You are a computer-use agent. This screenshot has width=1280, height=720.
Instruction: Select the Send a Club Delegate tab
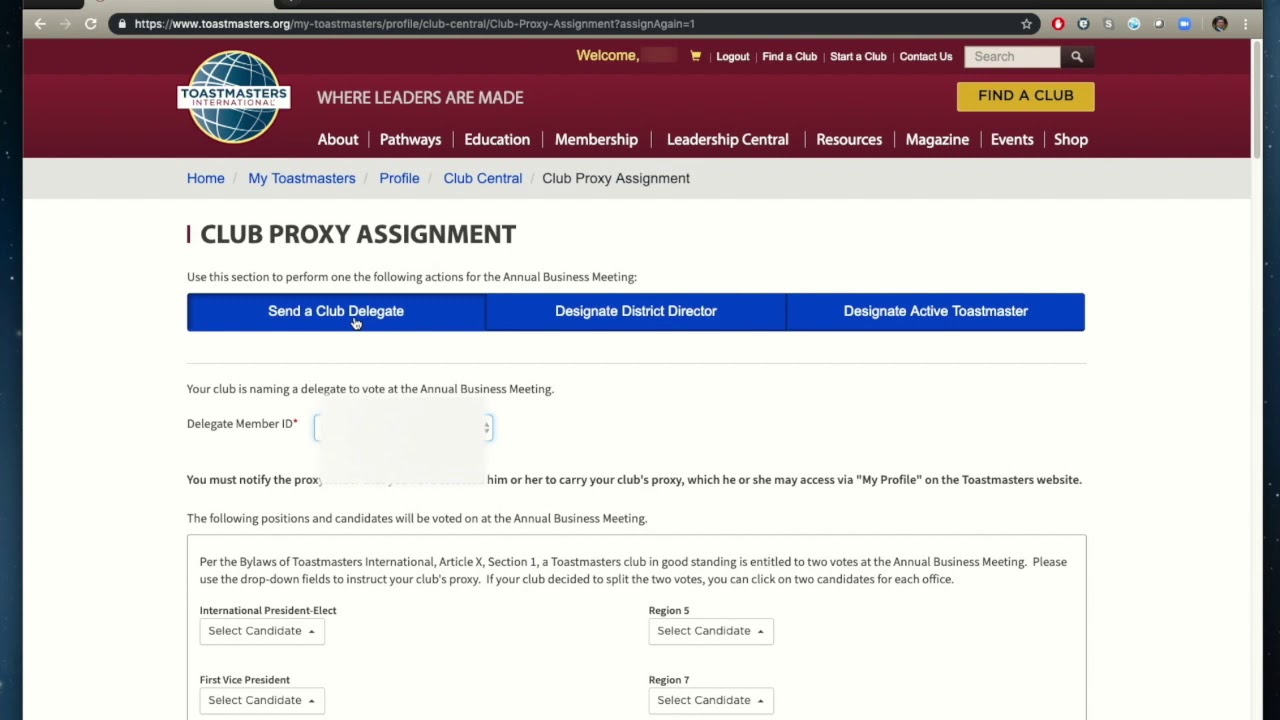click(x=336, y=312)
